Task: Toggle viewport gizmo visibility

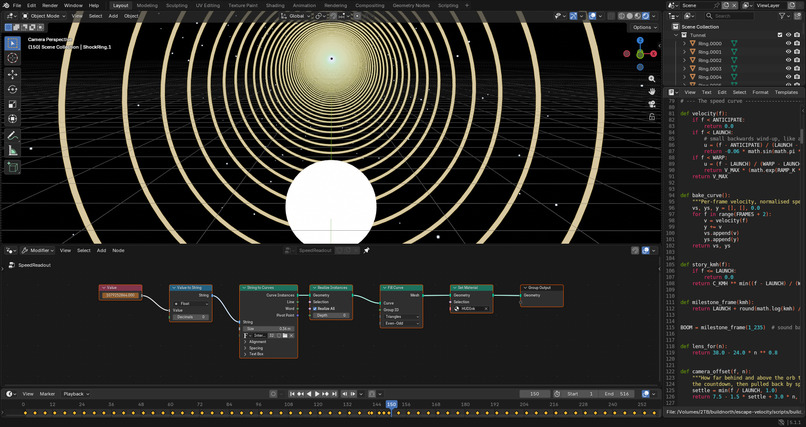Action: 573,16
